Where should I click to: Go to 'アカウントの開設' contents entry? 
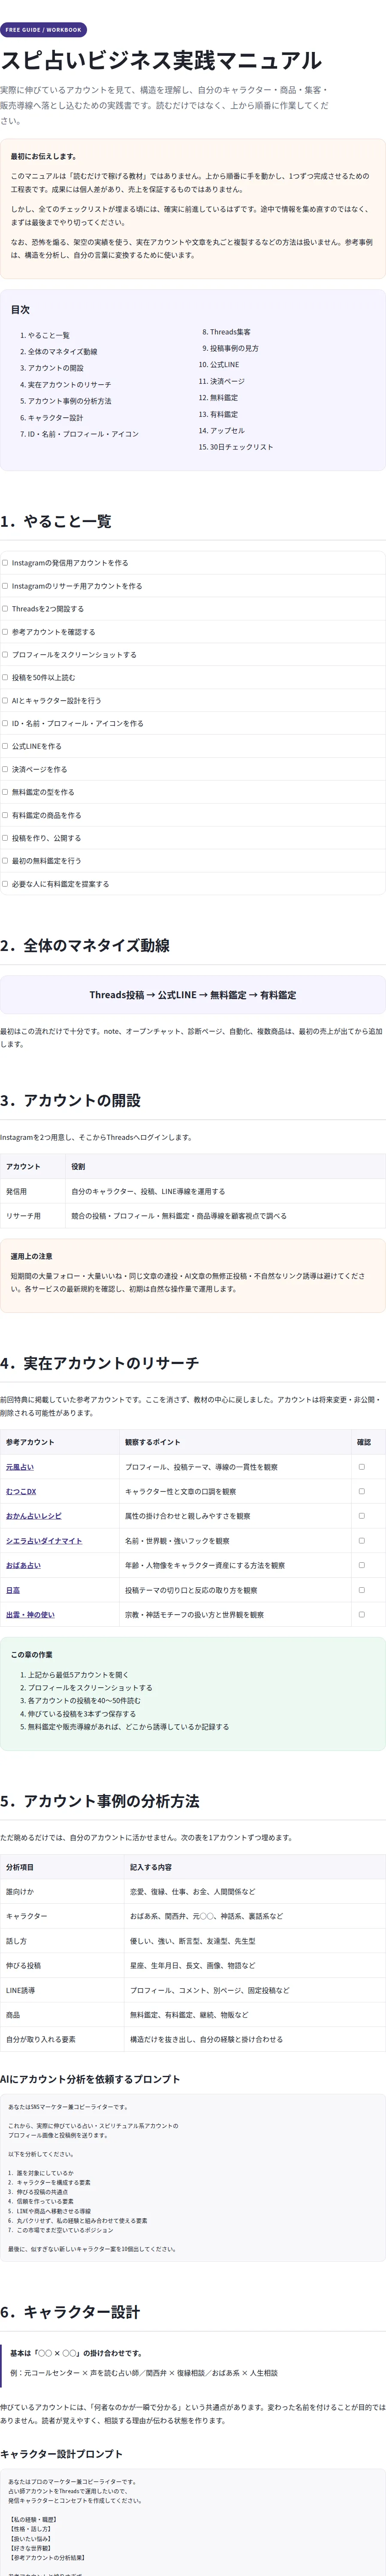pyautogui.click(x=56, y=368)
